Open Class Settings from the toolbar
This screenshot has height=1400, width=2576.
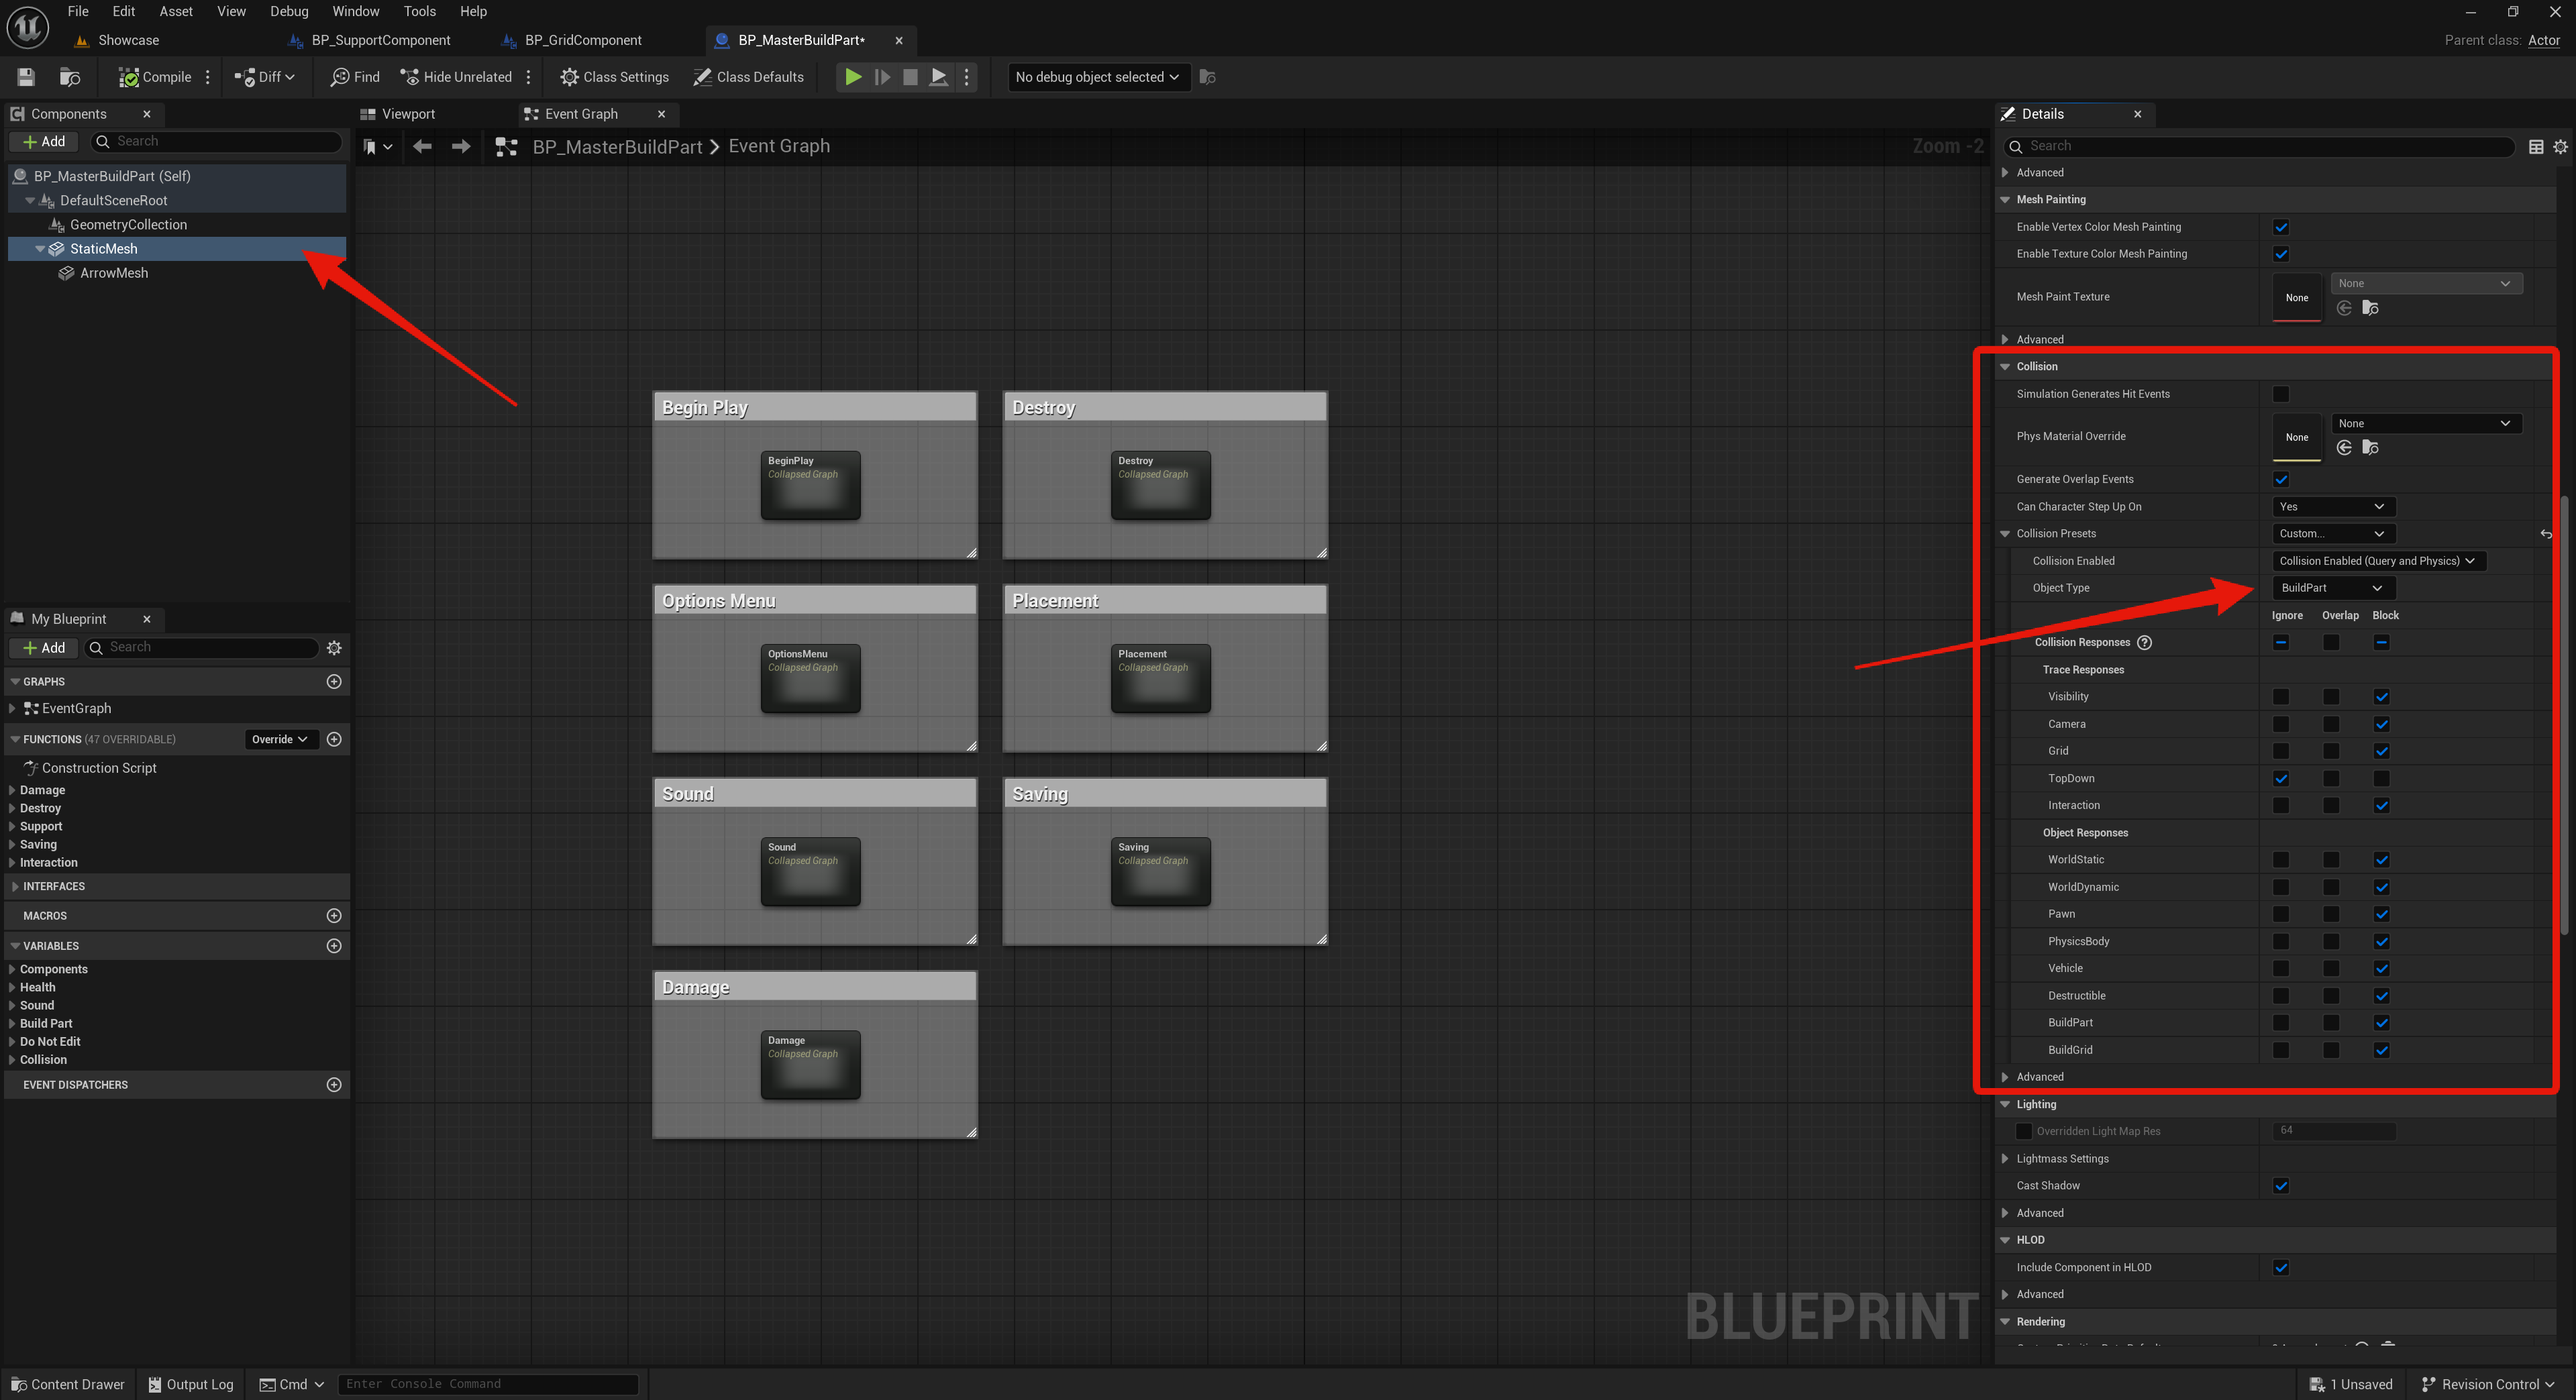pos(614,77)
